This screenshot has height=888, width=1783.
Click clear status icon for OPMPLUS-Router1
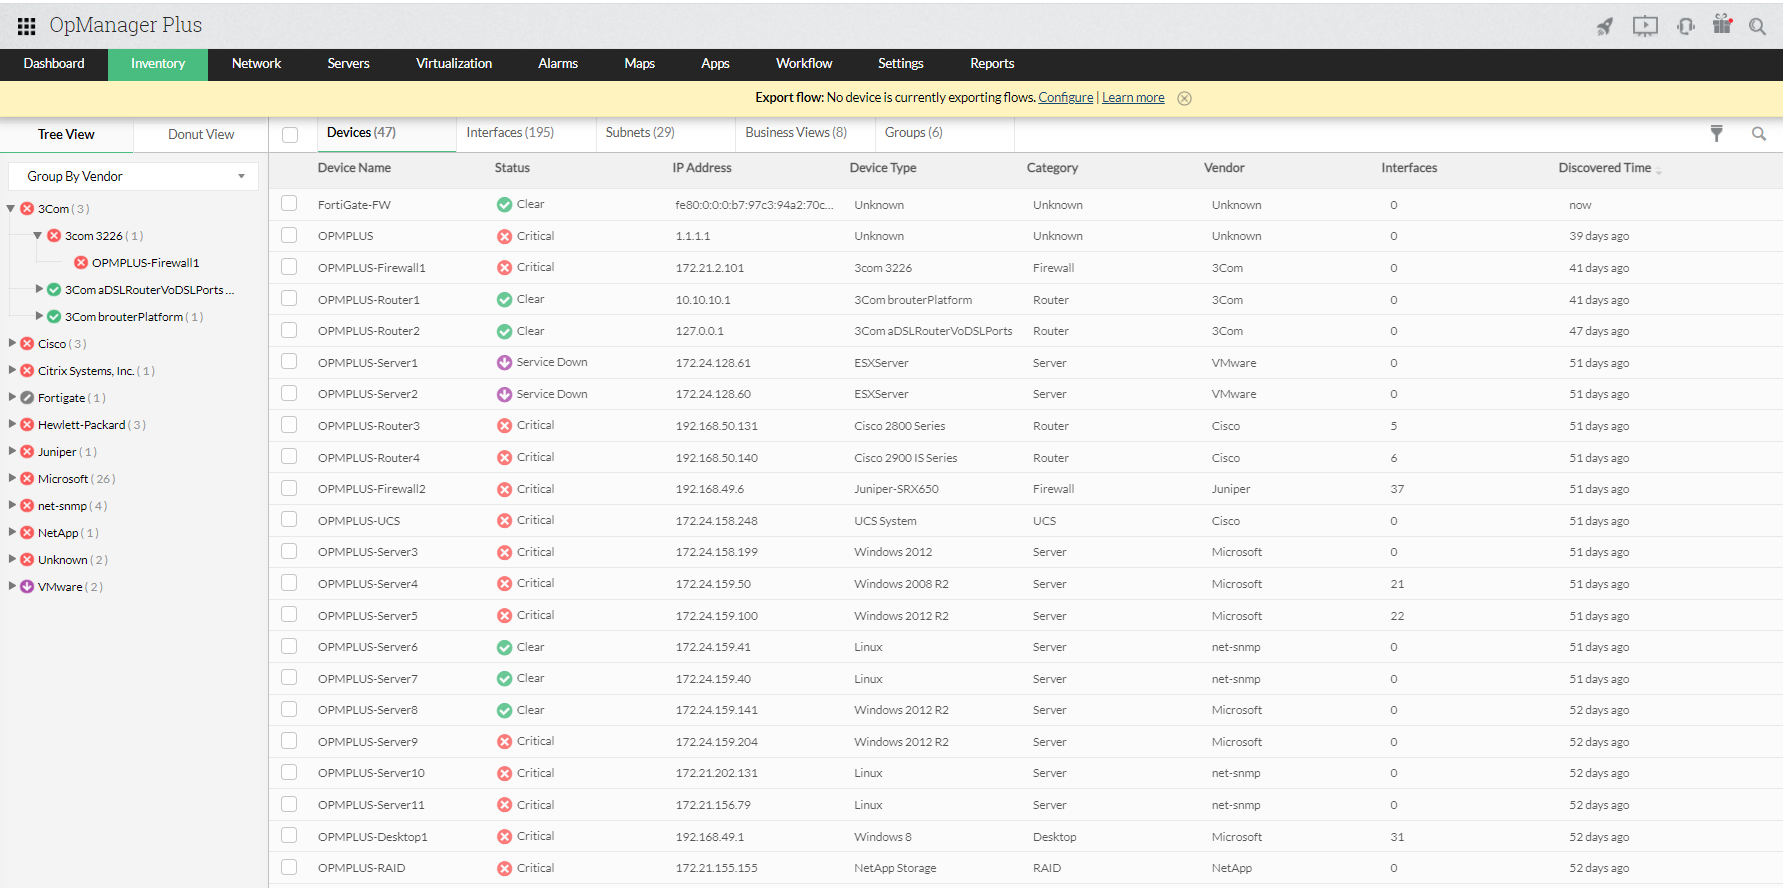click(x=505, y=299)
